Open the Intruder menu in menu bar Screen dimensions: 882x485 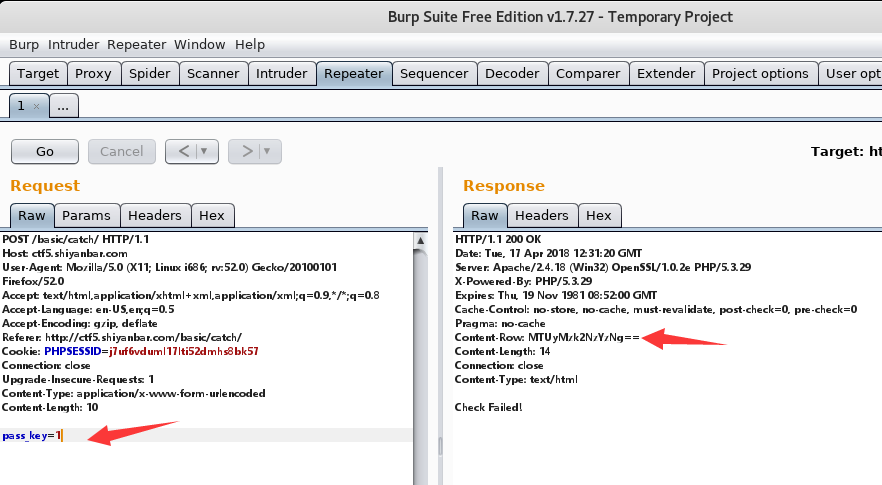(x=73, y=44)
